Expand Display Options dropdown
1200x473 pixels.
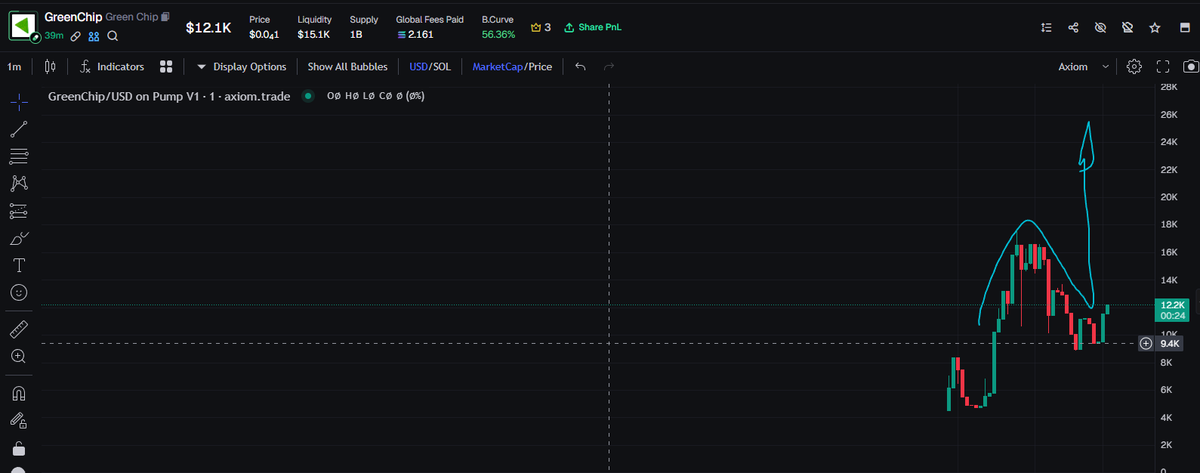point(241,66)
